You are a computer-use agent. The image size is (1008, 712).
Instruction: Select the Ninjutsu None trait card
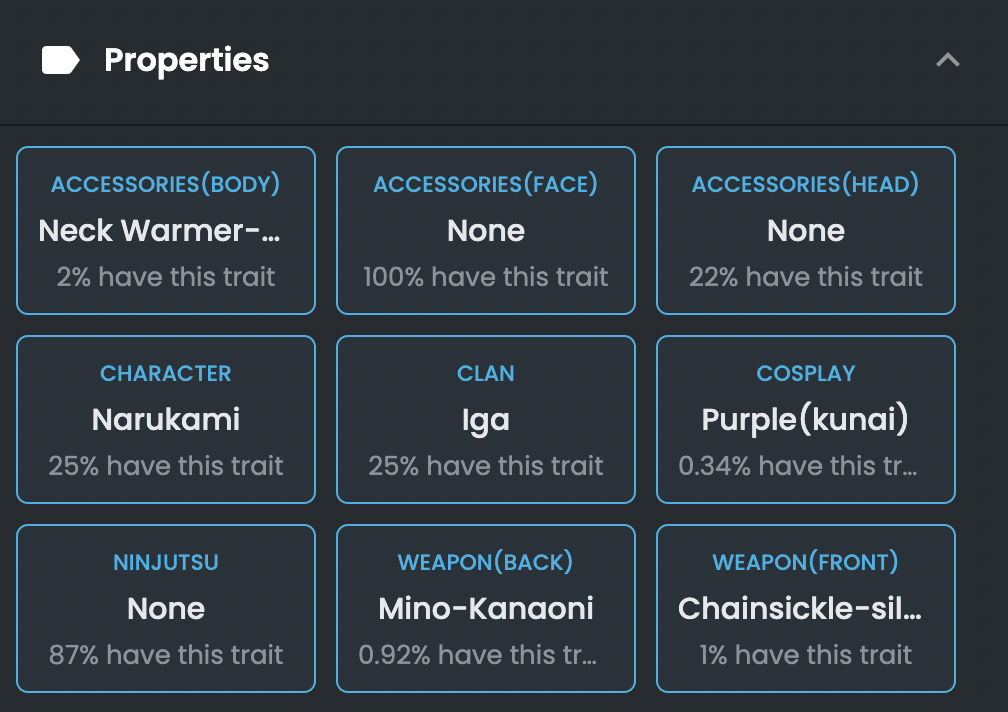click(x=165, y=608)
